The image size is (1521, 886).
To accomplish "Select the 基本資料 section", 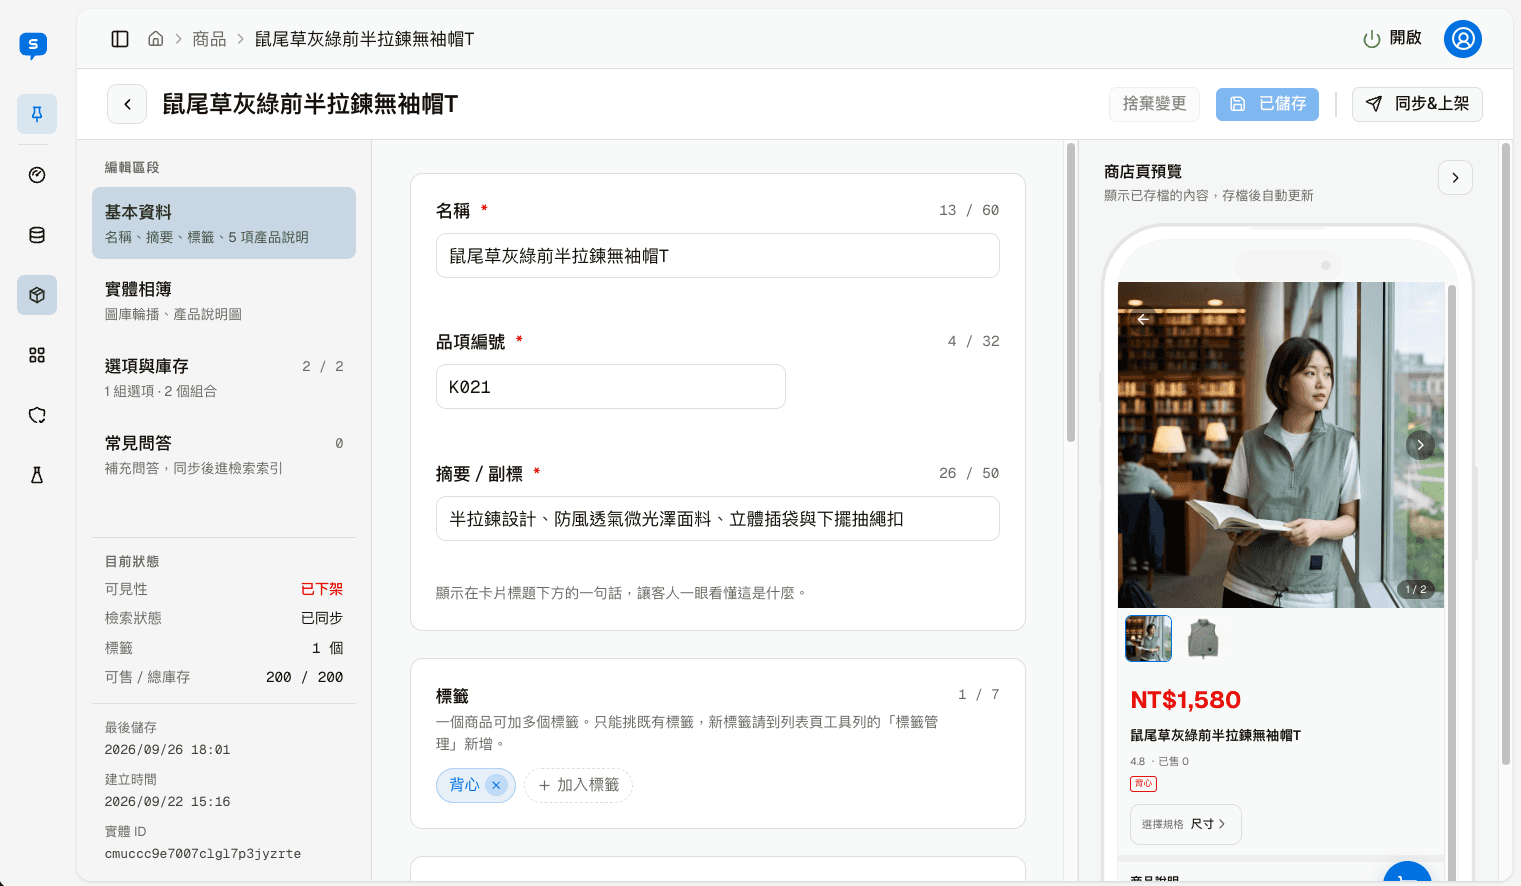I will [224, 223].
